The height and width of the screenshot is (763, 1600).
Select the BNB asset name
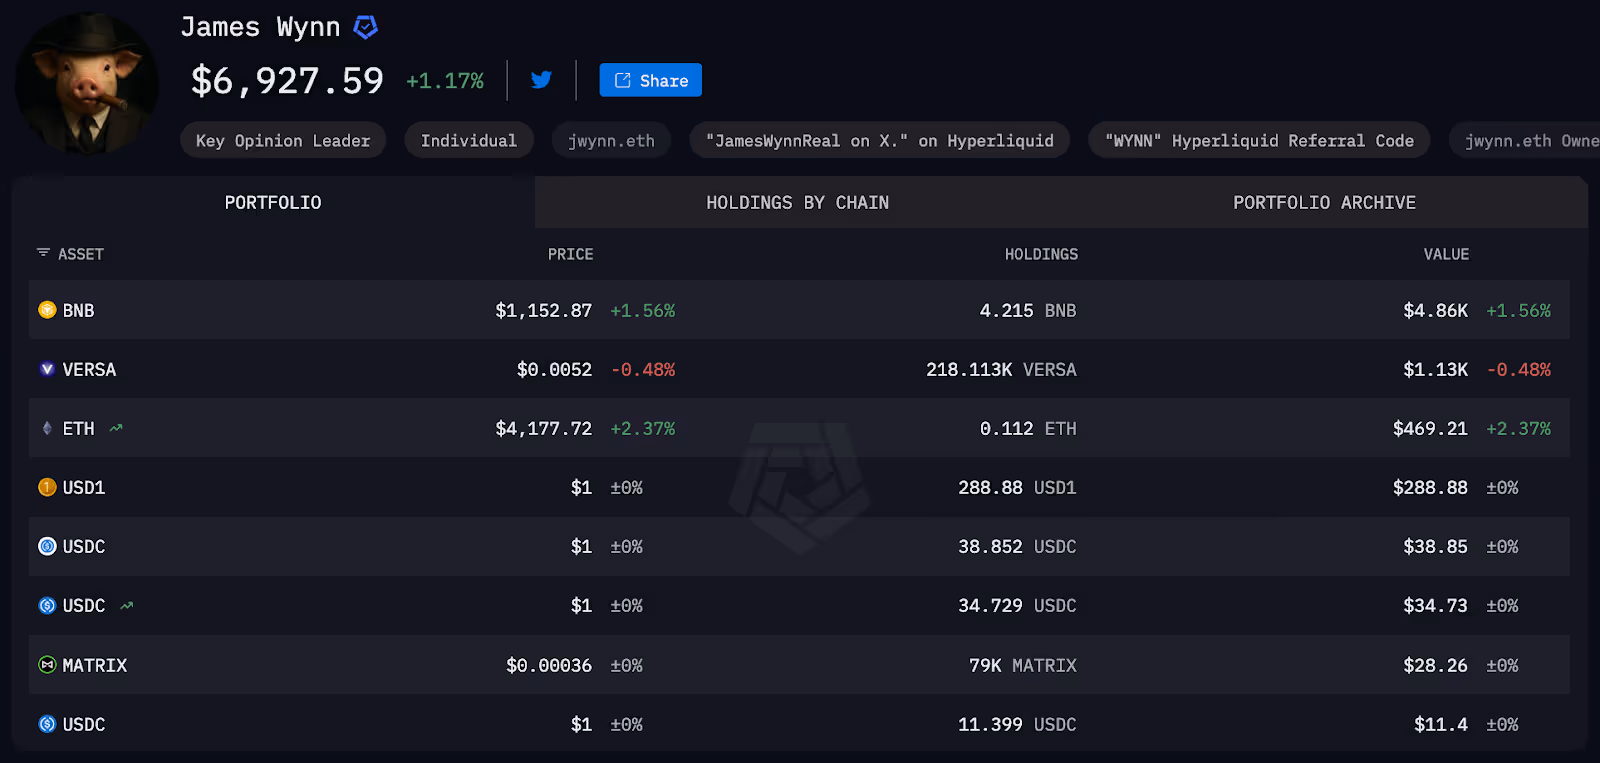point(78,310)
